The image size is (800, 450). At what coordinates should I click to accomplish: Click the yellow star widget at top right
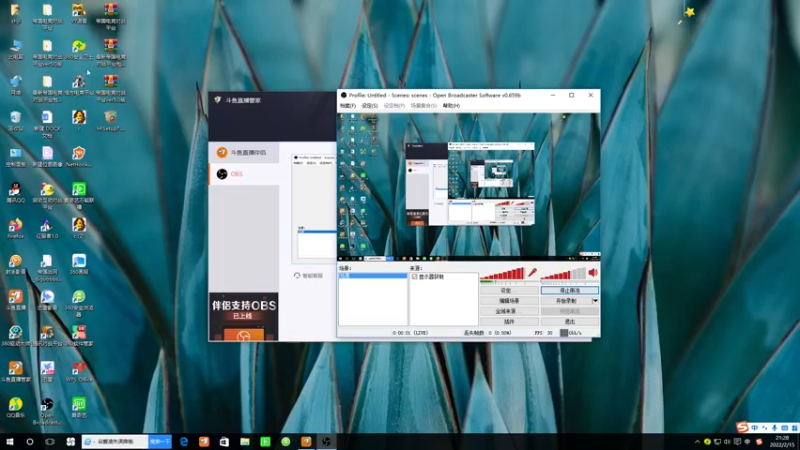pyautogui.click(x=689, y=12)
